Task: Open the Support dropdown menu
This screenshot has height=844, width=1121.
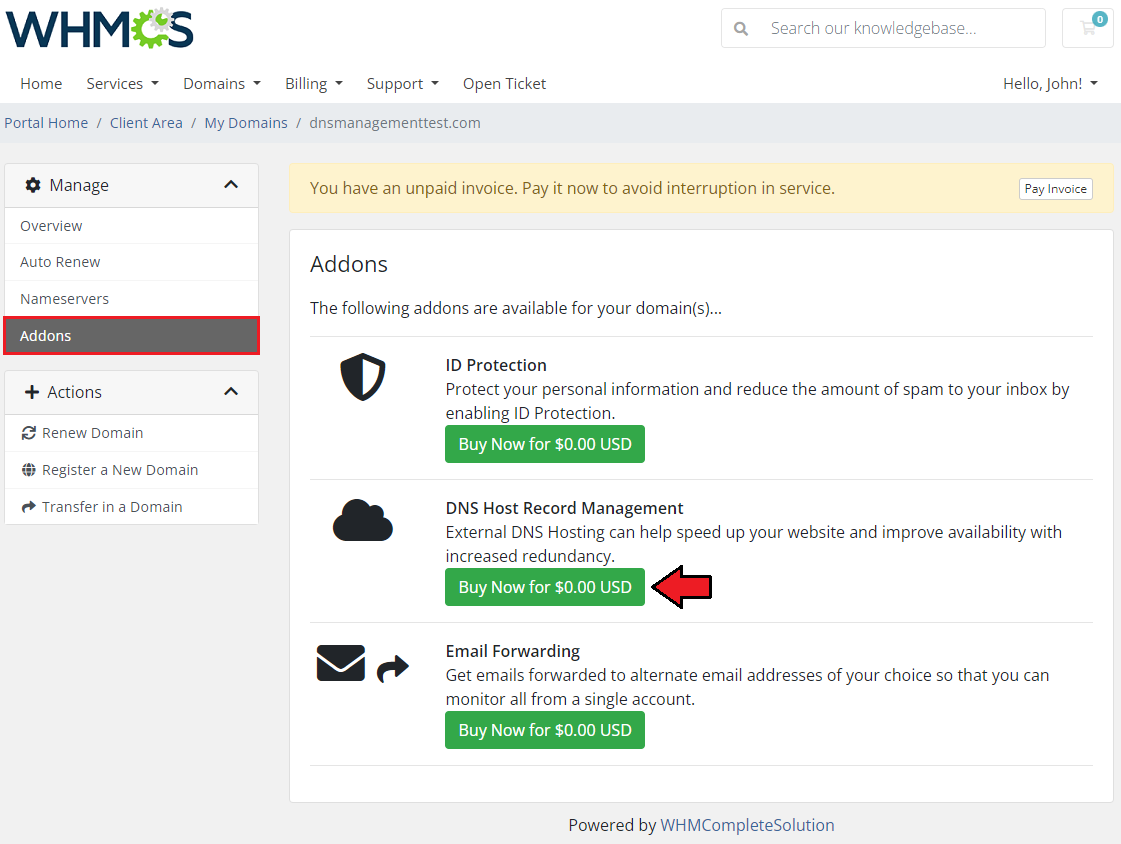Action: (x=403, y=84)
